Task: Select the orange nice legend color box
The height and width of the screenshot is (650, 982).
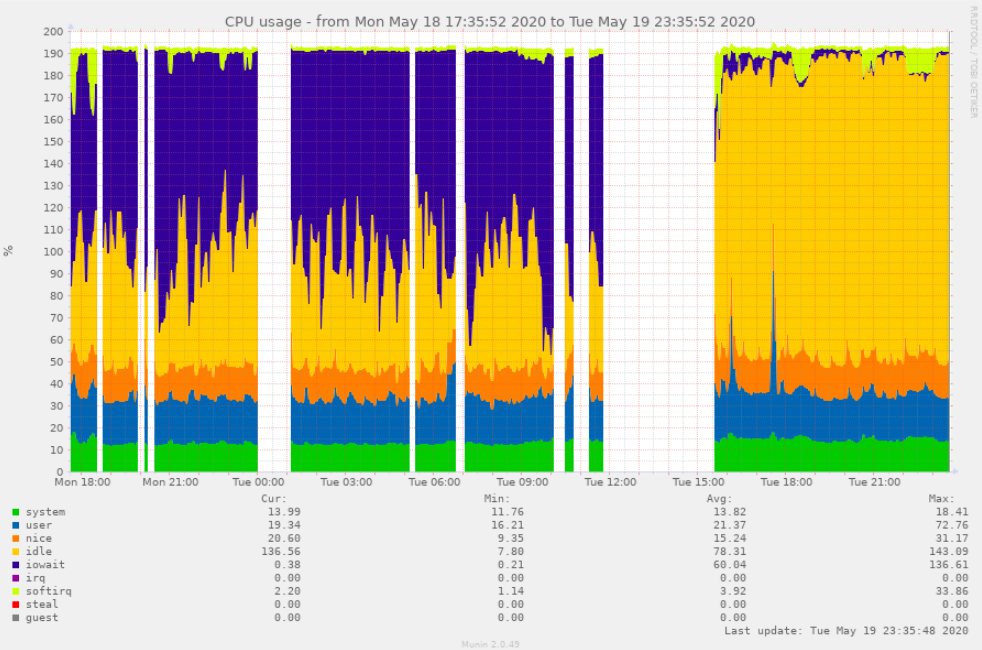Action: [16, 538]
